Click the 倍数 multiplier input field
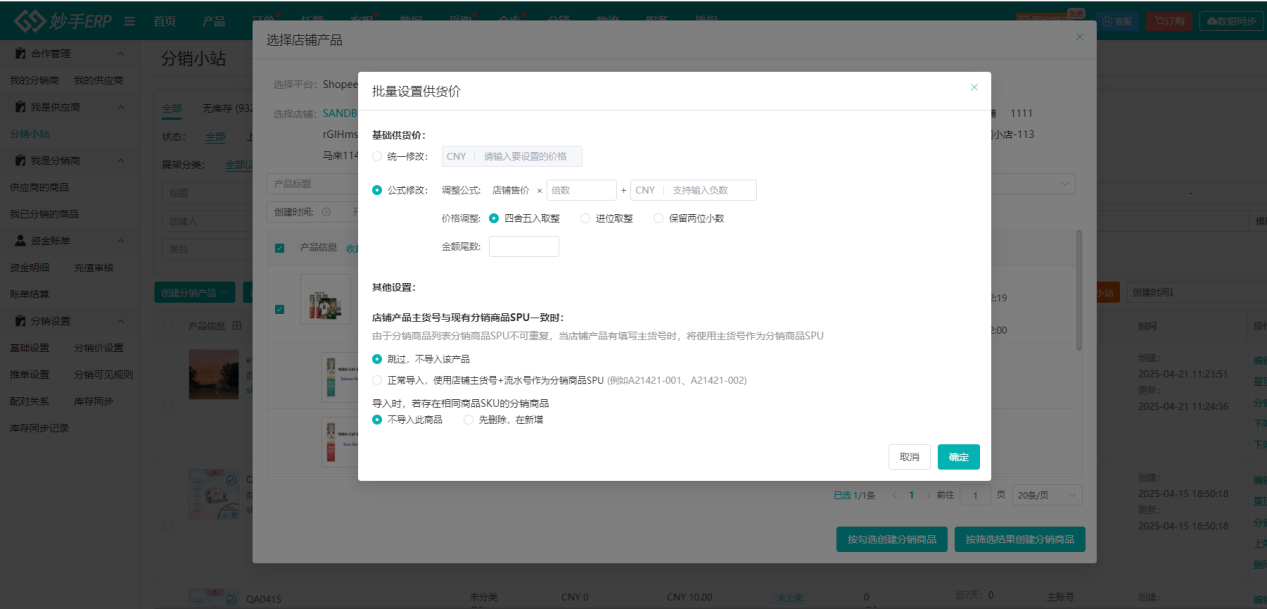 coord(581,190)
